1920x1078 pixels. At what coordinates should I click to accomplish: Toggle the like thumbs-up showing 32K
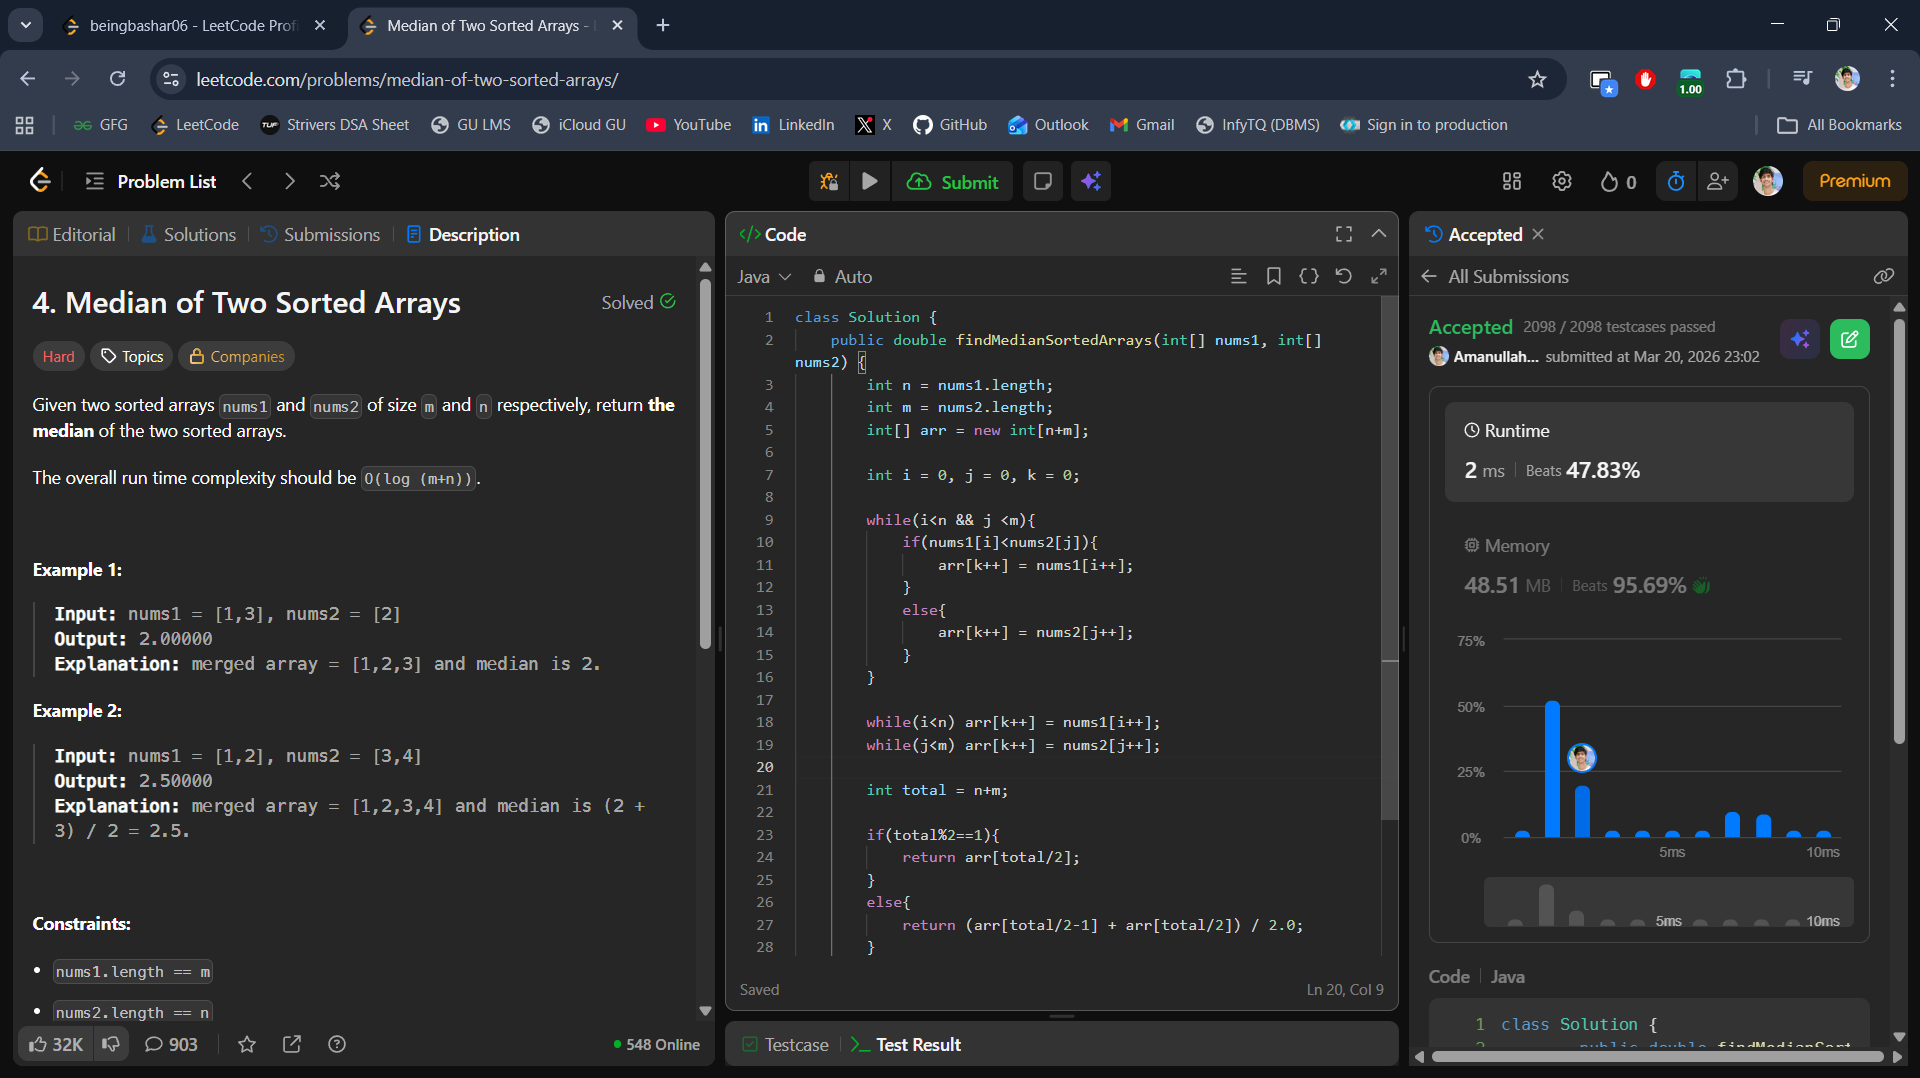(56, 1044)
